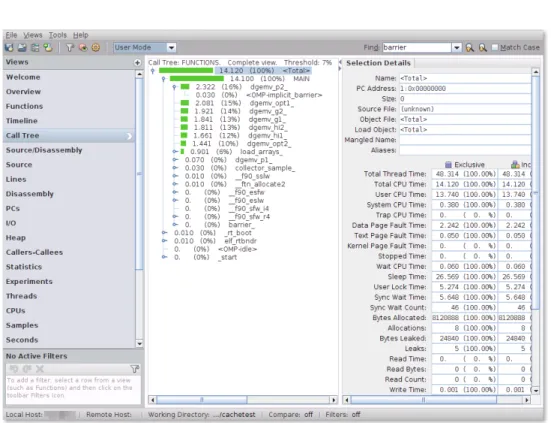Viewport: 551px width, 423px height.
Task: Open the Tools menu
Action: (x=58, y=35)
